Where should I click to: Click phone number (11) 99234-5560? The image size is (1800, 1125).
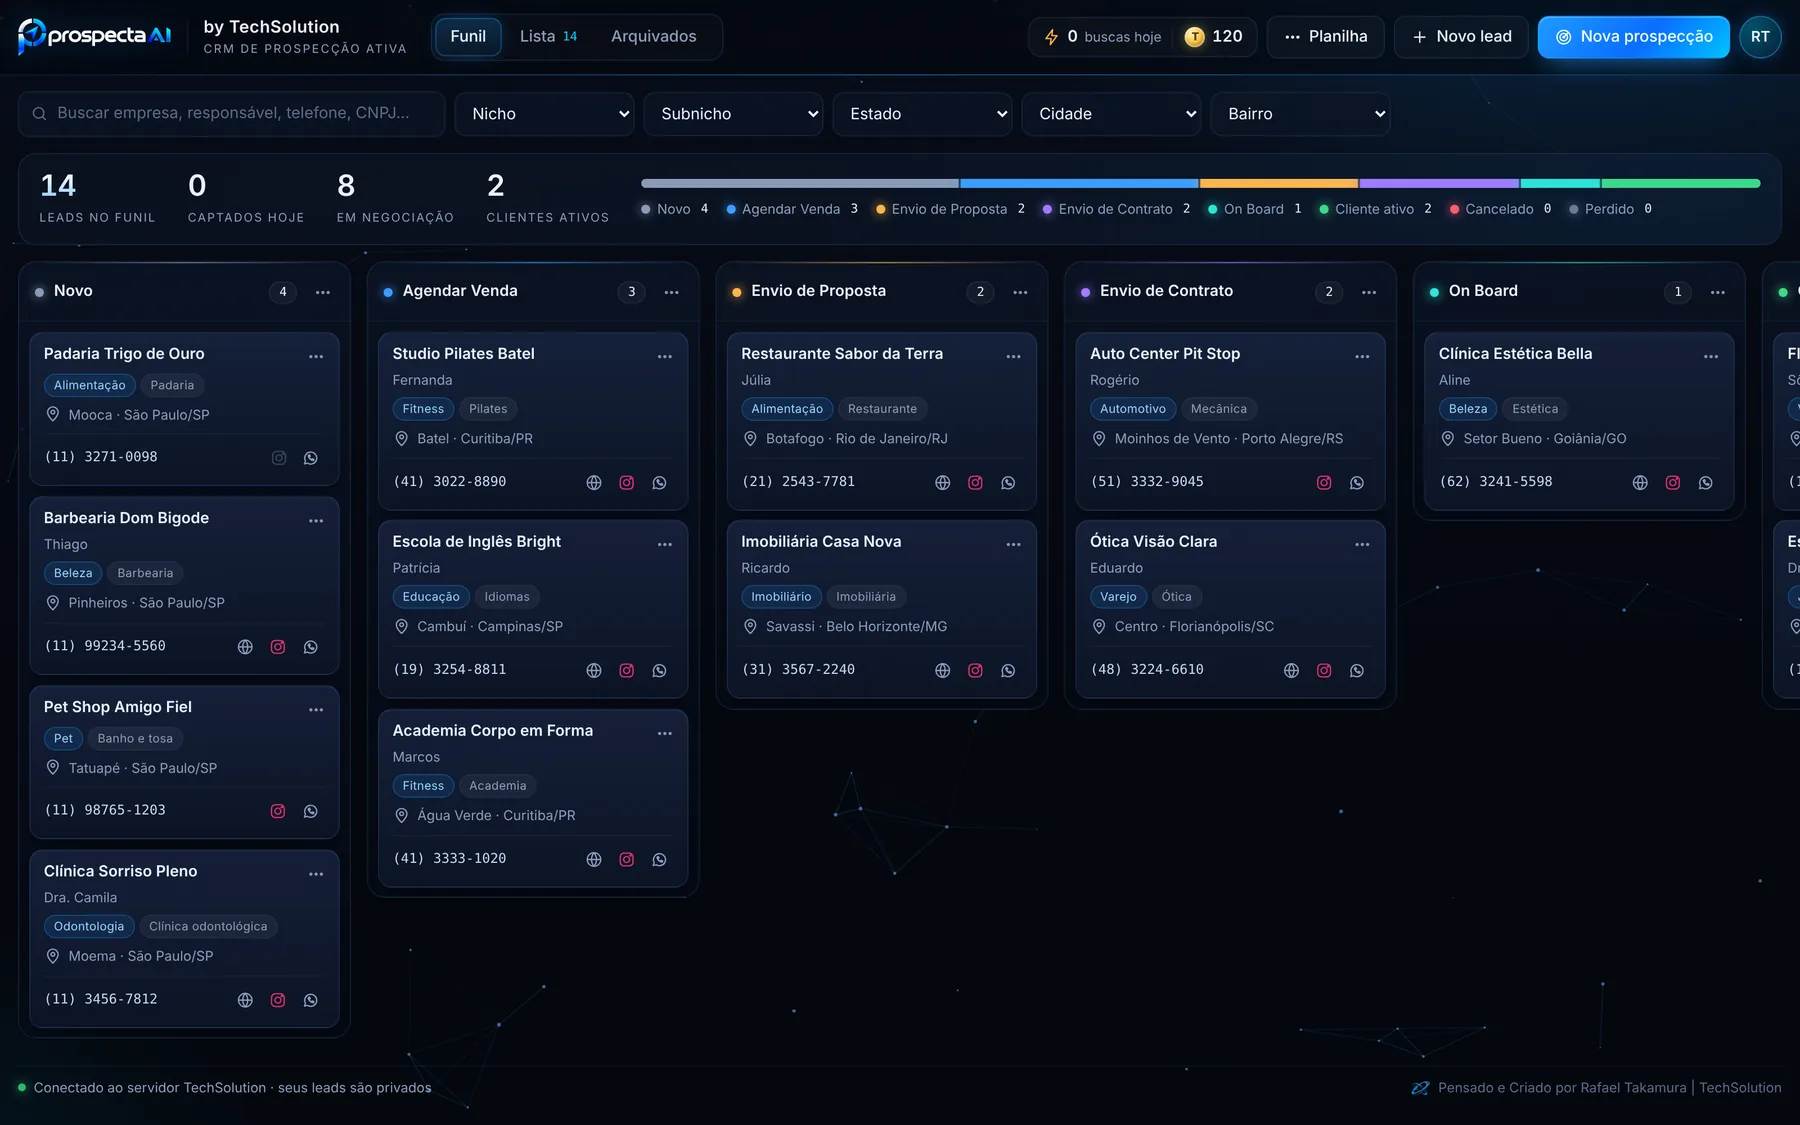tap(105, 646)
